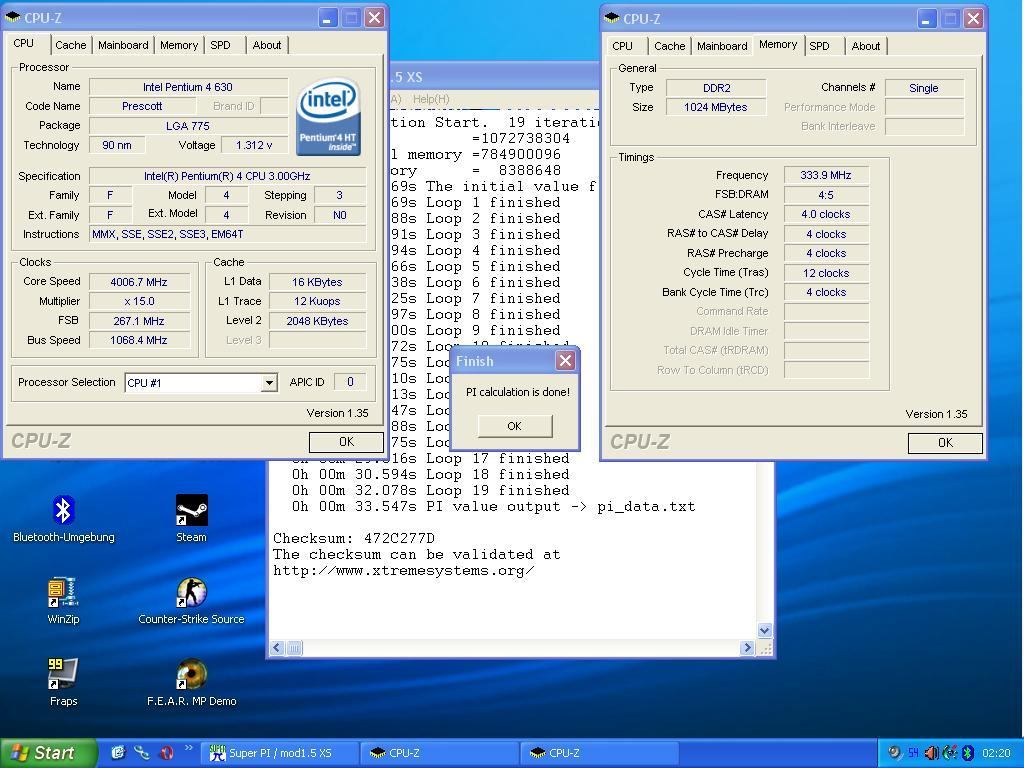Minimize the left CPU-Z window
1024x768 pixels.
(x=327, y=18)
